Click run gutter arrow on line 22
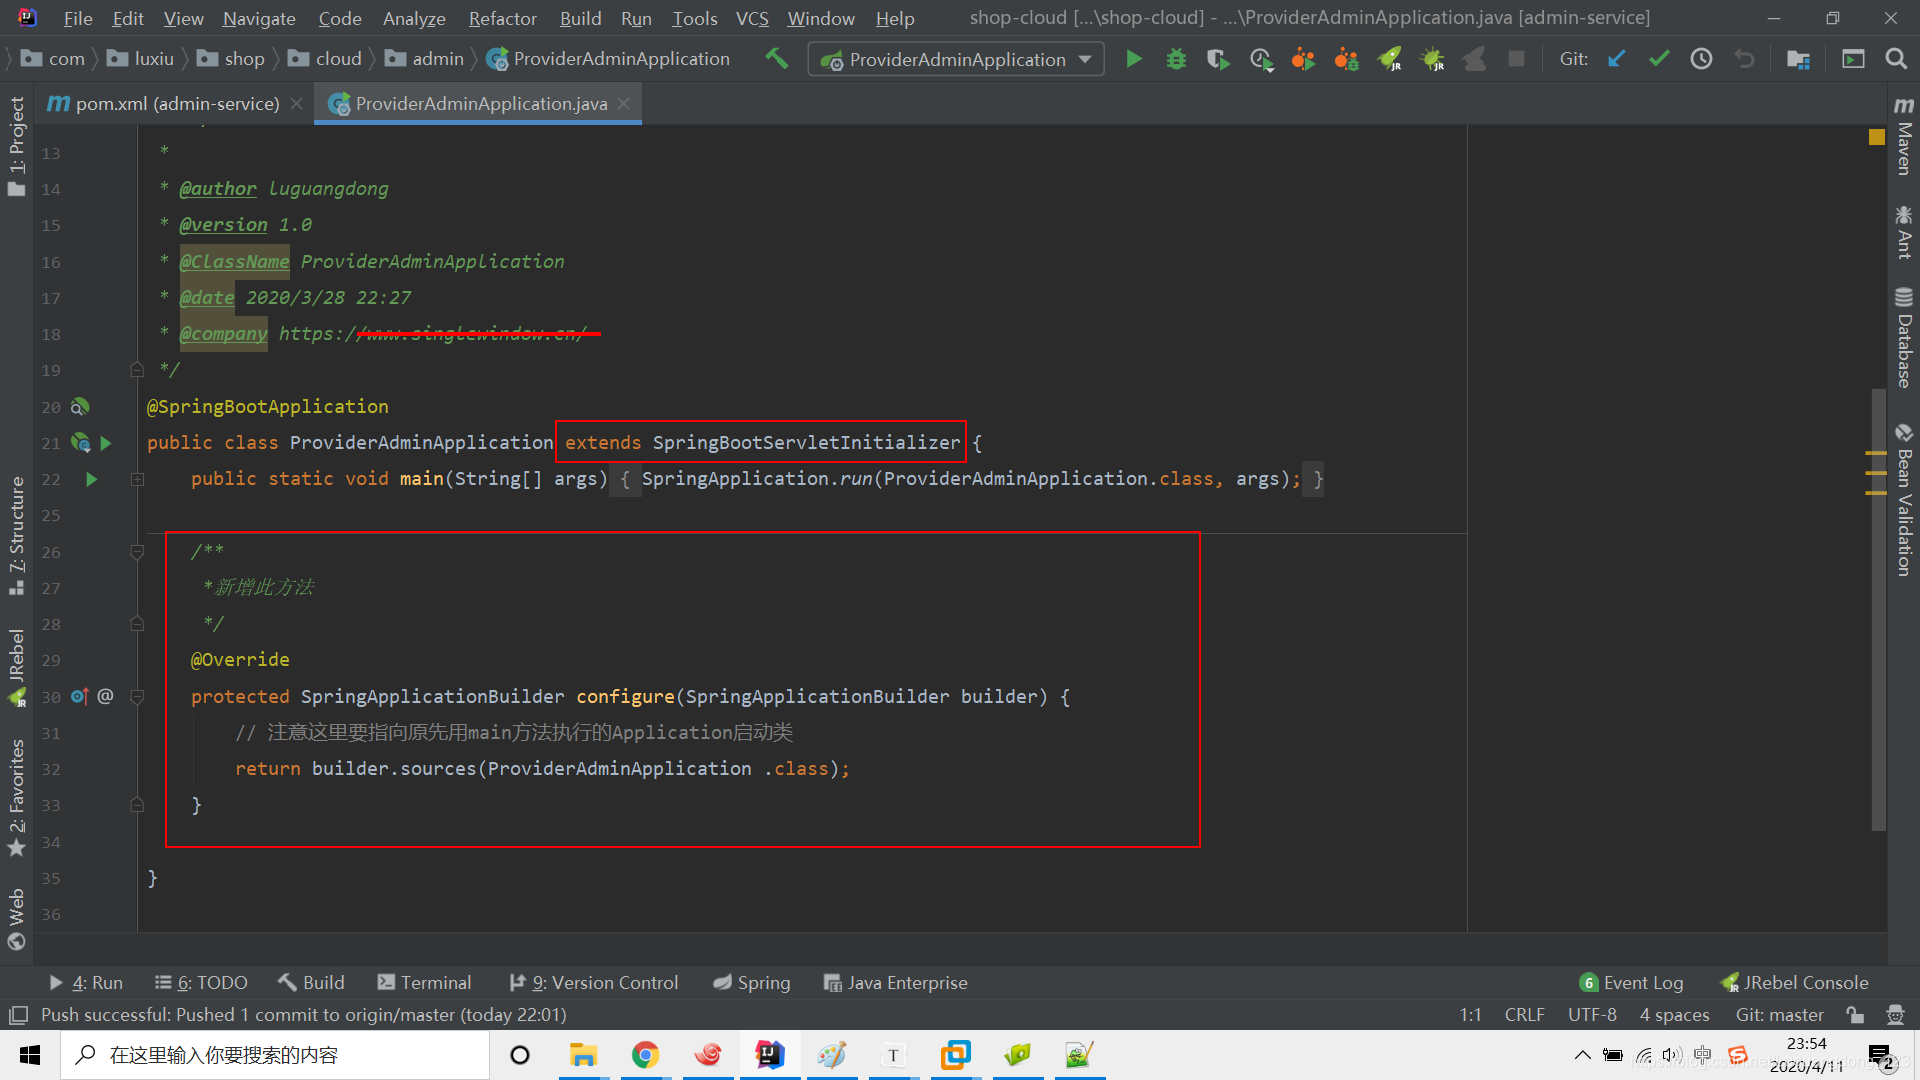This screenshot has width=1920, height=1080. tap(91, 479)
